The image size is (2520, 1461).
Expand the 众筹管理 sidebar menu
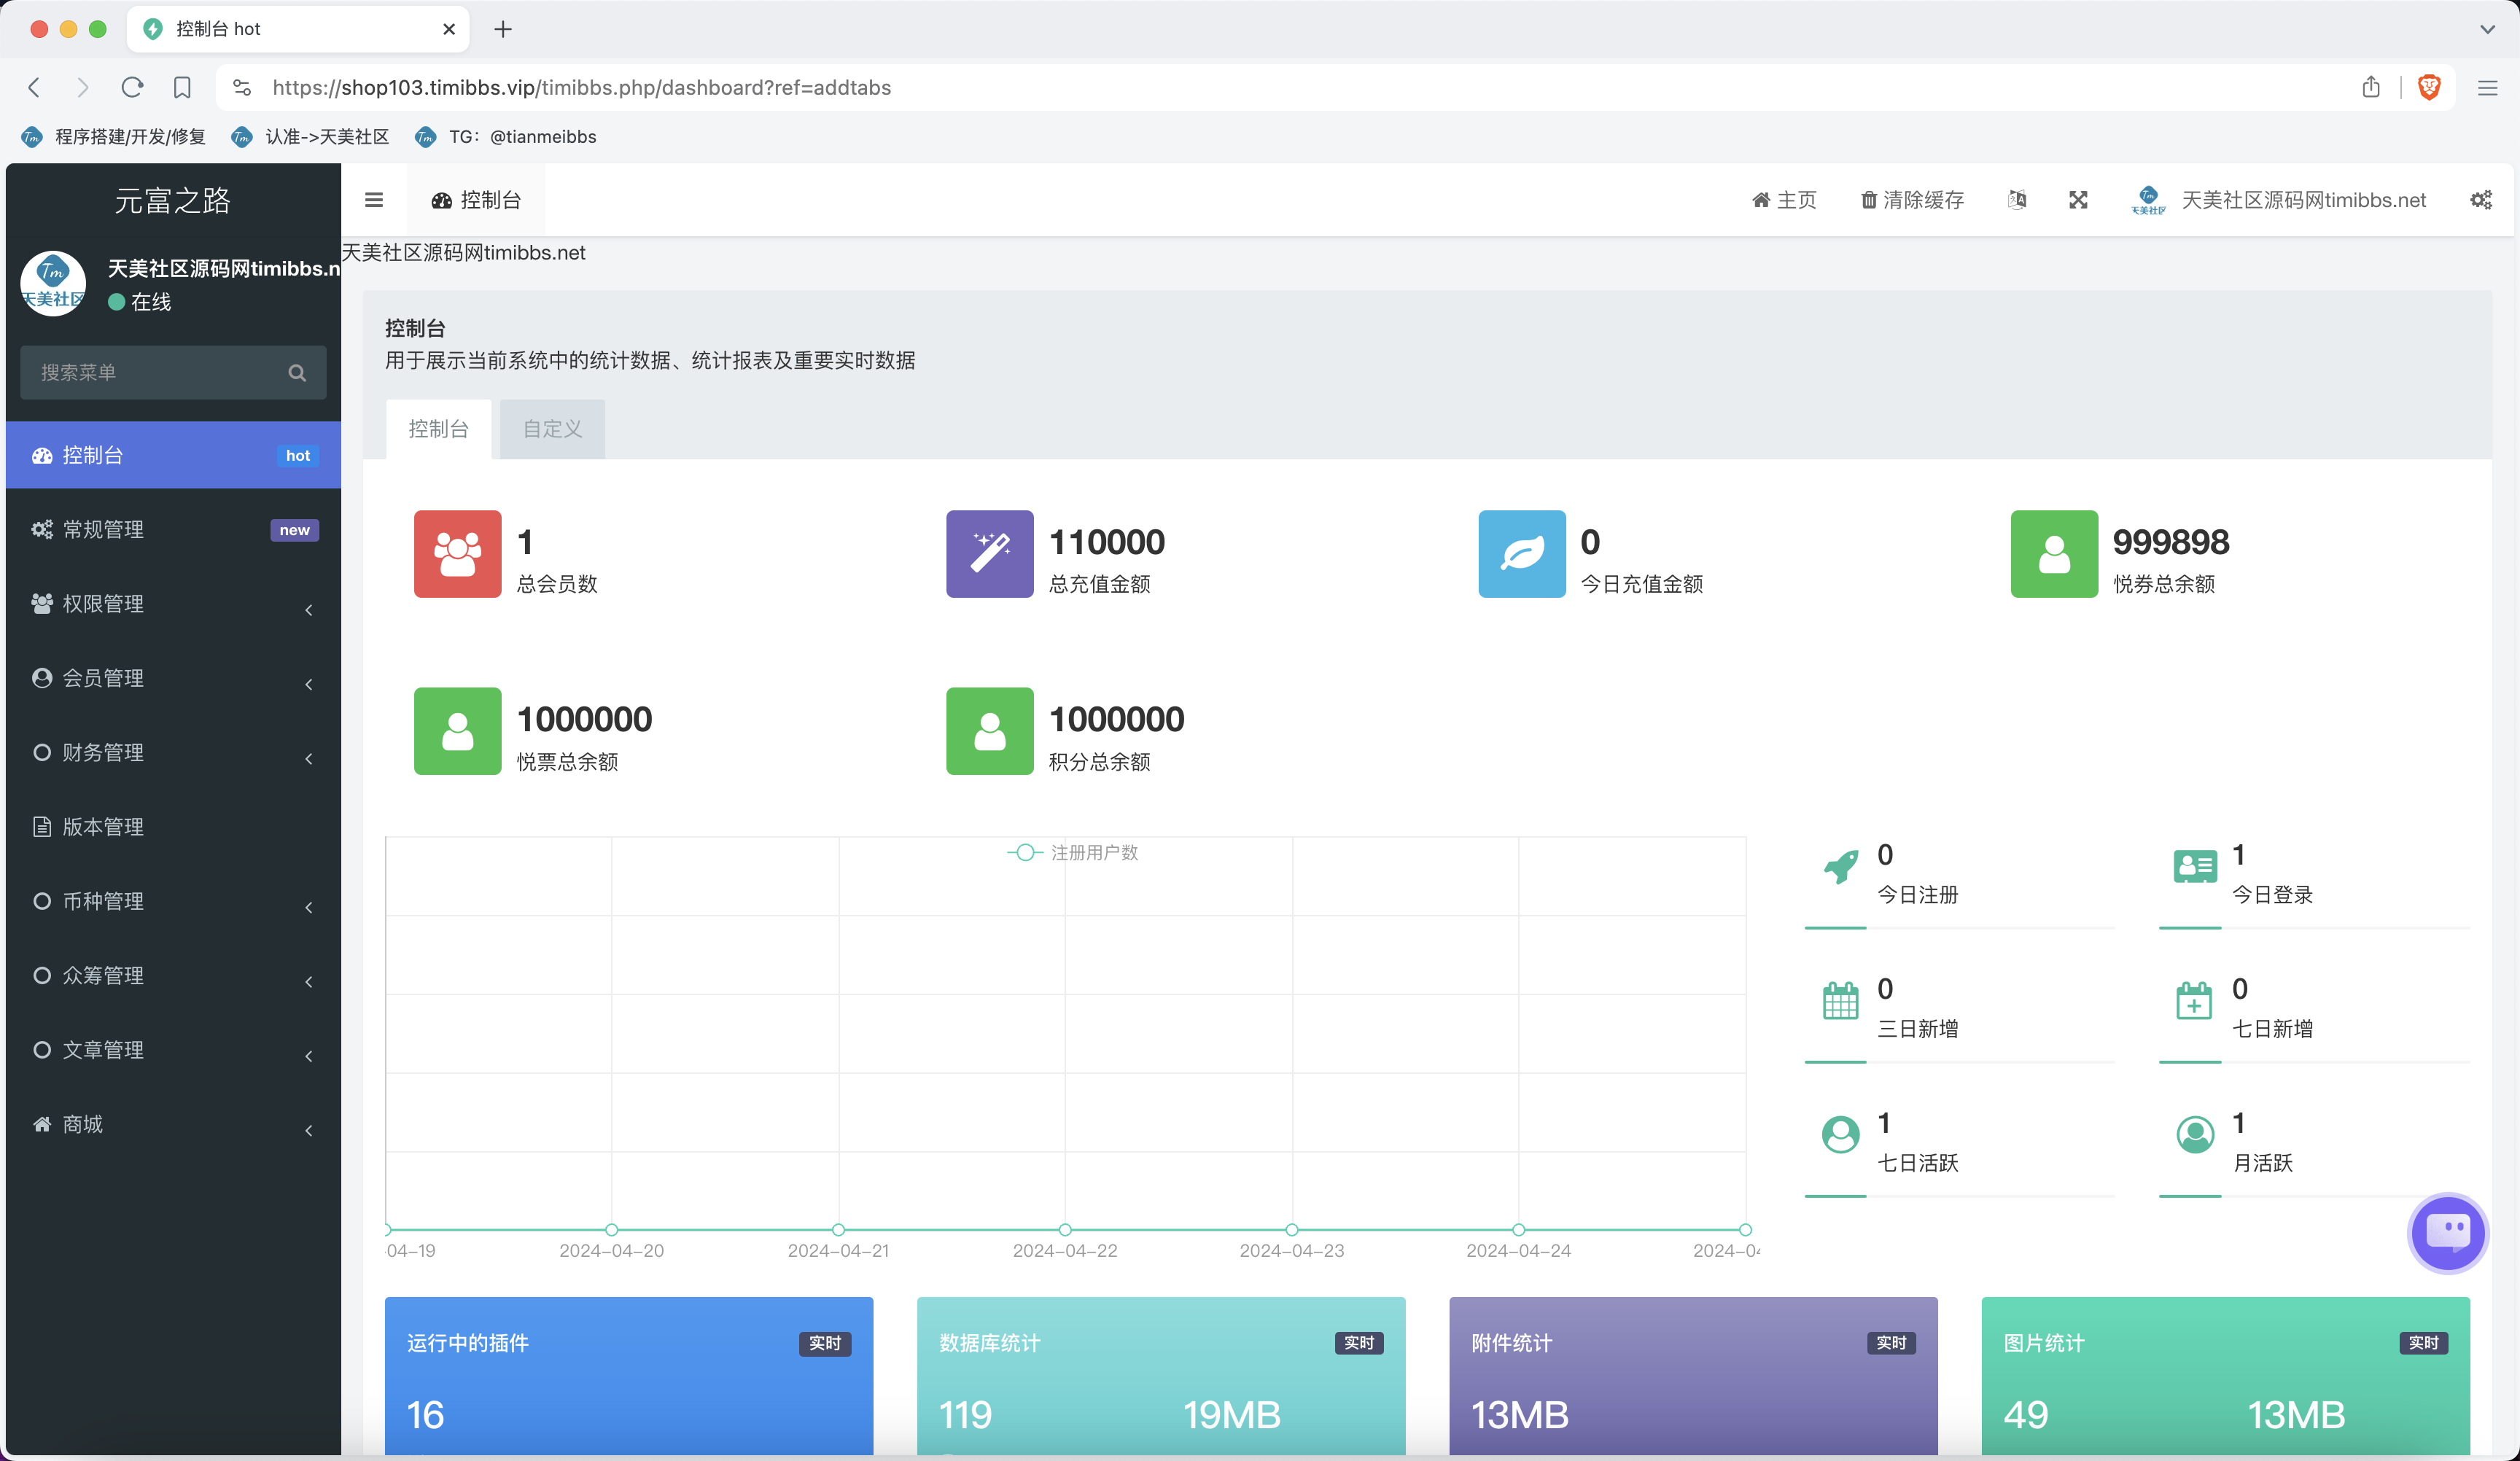point(173,975)
